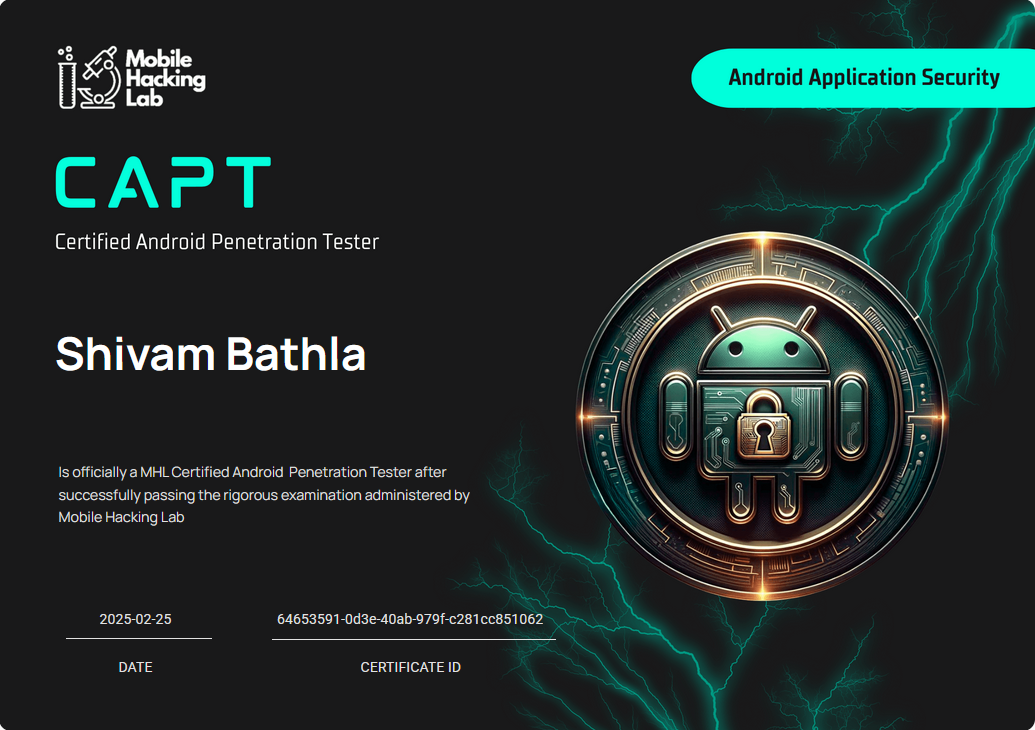The image size is (1035, 730).
Task: Click the DATE label
Action: pyautogui.click(x=135, y=667)
